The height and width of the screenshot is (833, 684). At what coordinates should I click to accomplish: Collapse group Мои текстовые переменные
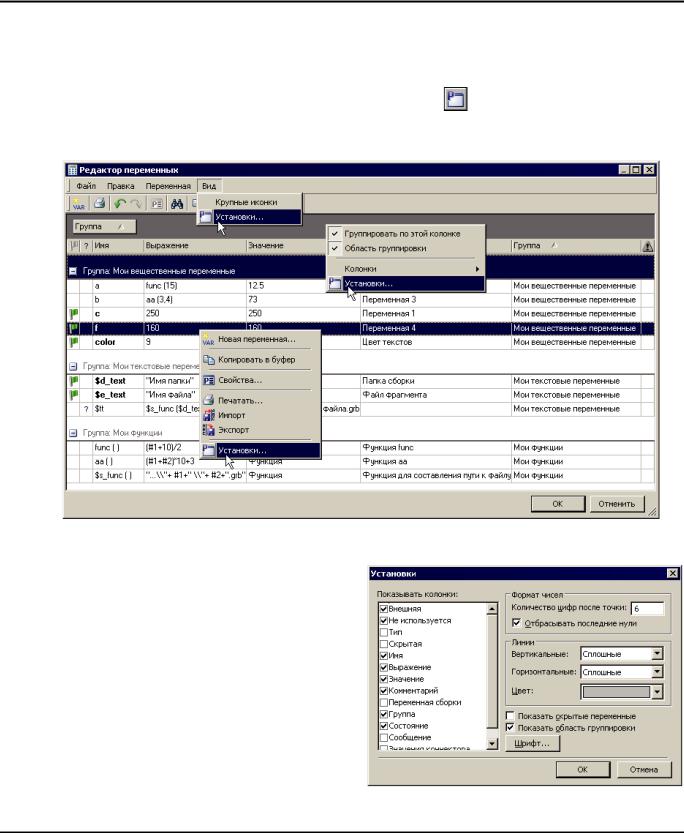pyautogui.click(x=73, y=366)
